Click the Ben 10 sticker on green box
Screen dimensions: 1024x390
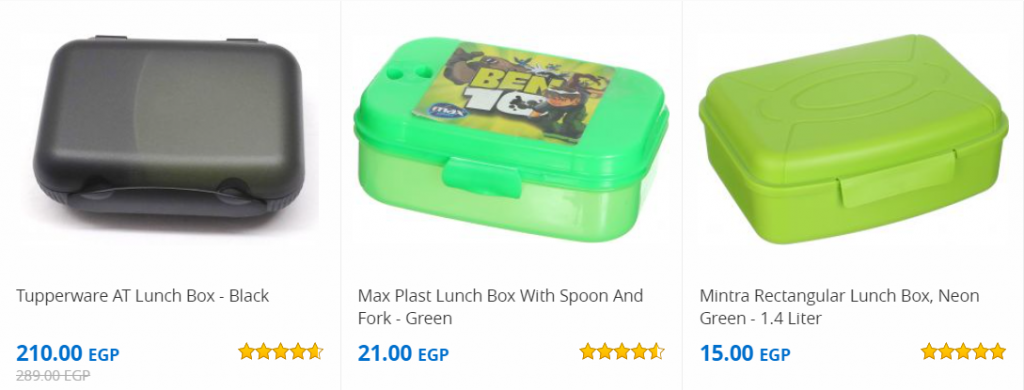(x=513, y=91)
